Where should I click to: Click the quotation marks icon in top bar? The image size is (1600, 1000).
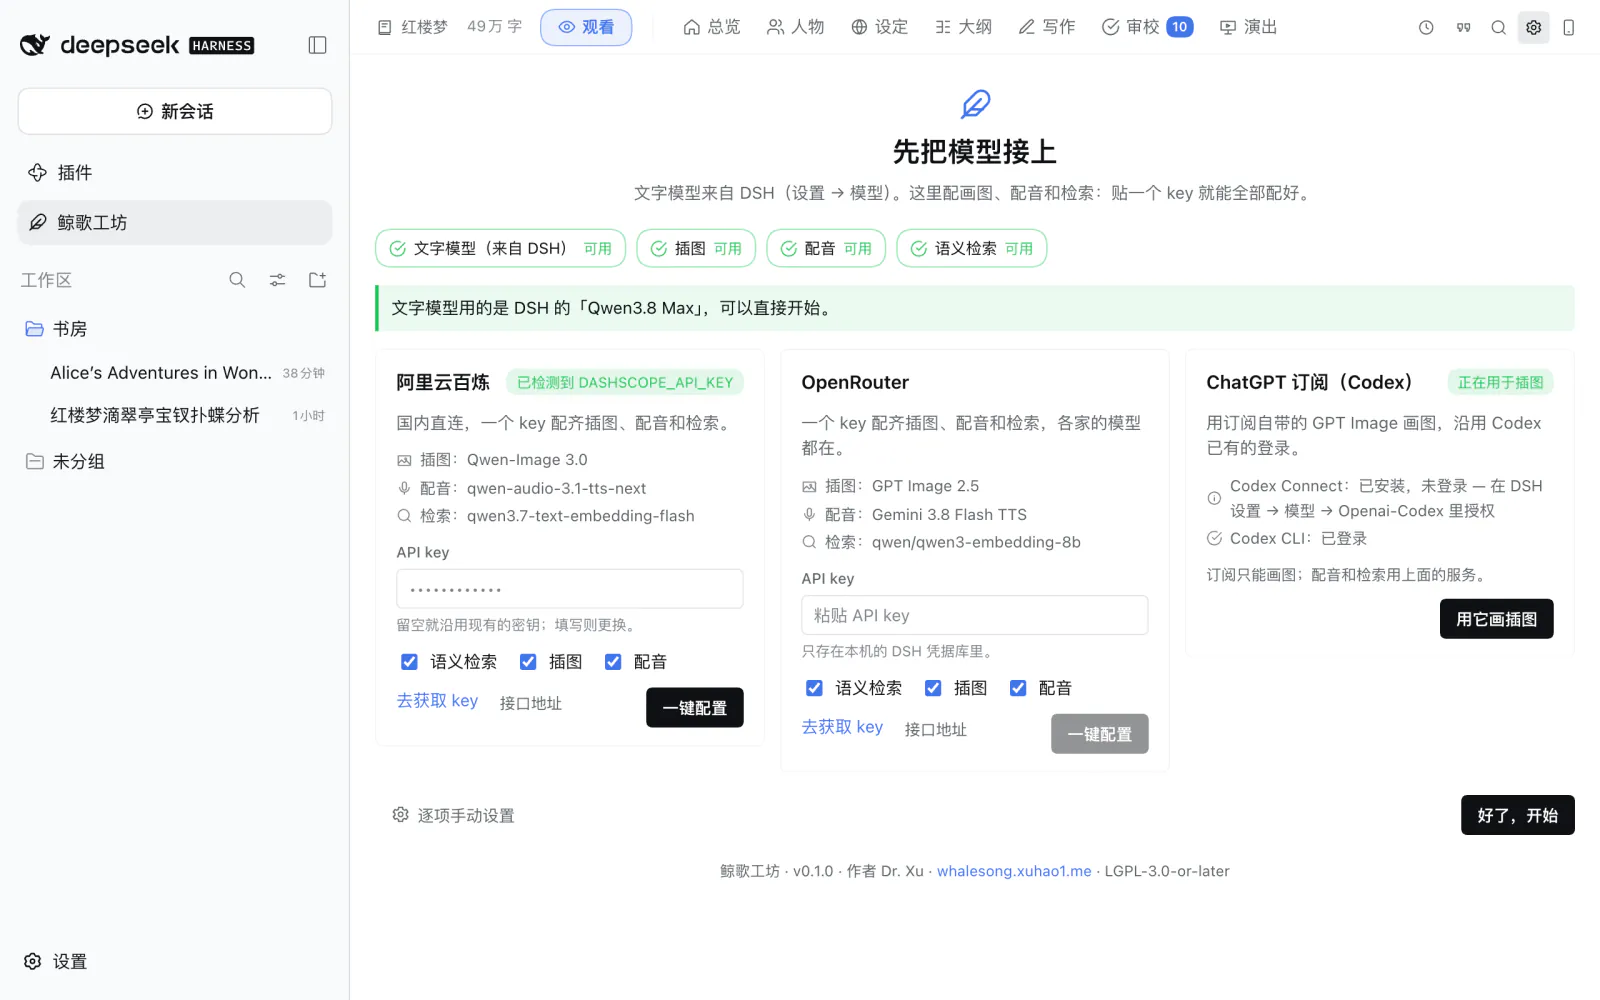pos(1463,28)
